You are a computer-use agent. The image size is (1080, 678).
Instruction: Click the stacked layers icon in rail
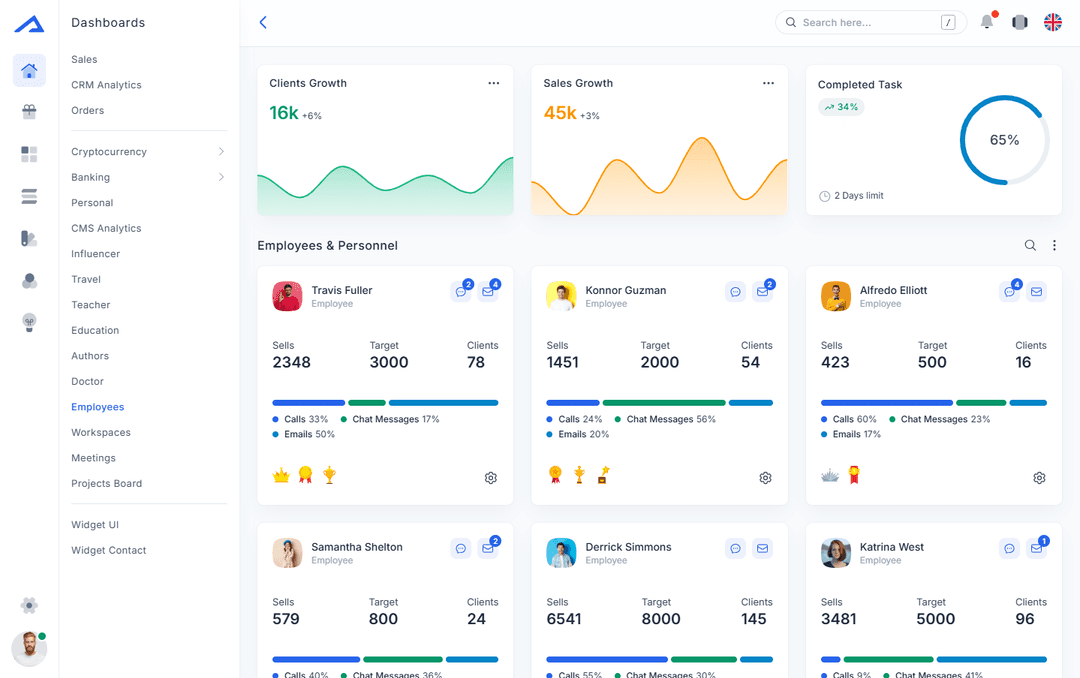pos(29,197)
